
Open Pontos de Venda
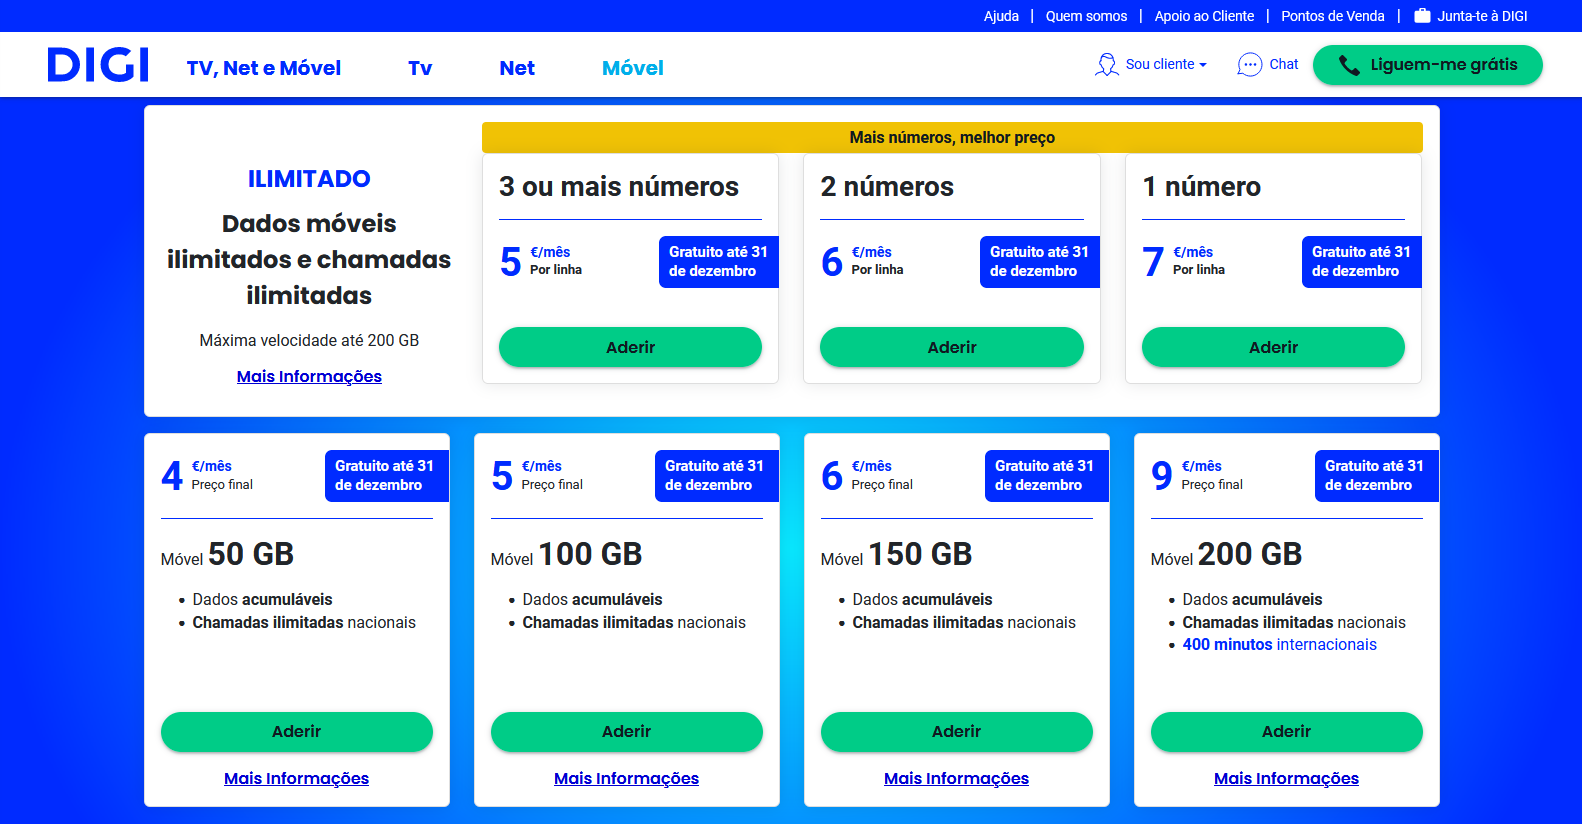1333,16
